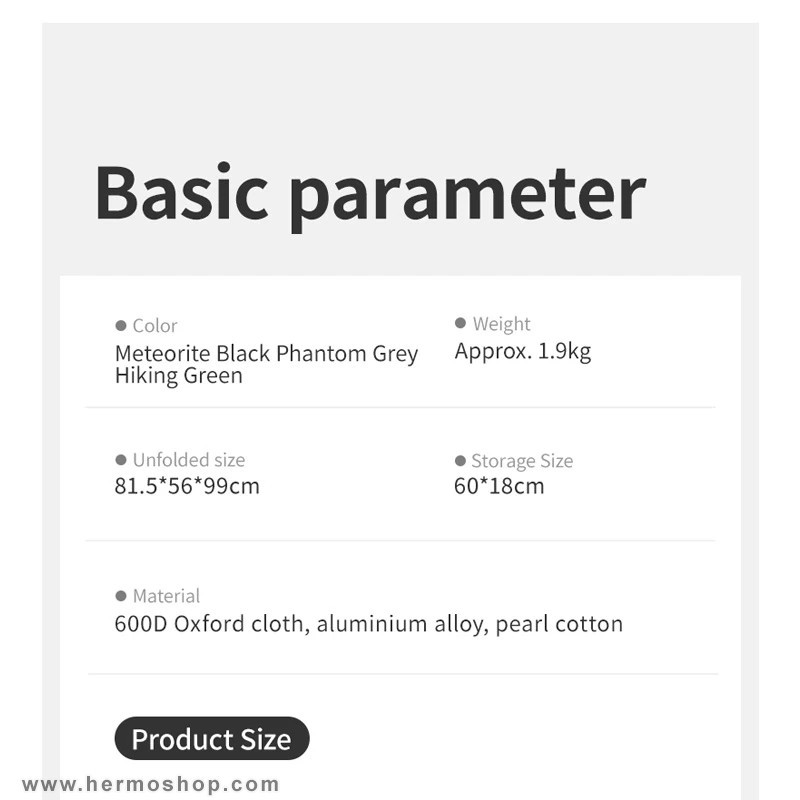Select the 81.5*56*99cm dimension text
The height and width of the screenshot is (800, 800).
[187, 486]
